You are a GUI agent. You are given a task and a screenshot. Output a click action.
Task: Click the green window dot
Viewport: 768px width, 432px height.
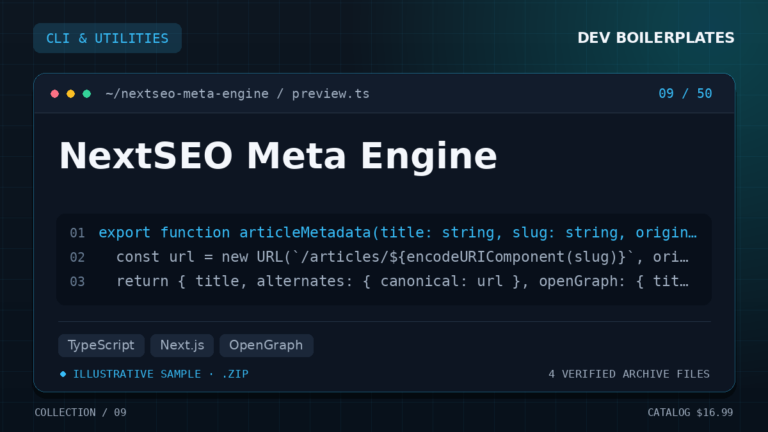click(87, 94)
